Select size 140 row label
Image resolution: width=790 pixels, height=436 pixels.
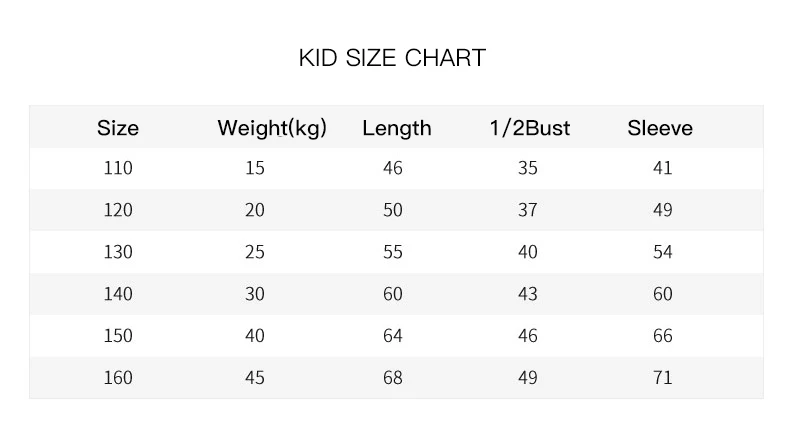click(118, 294)
